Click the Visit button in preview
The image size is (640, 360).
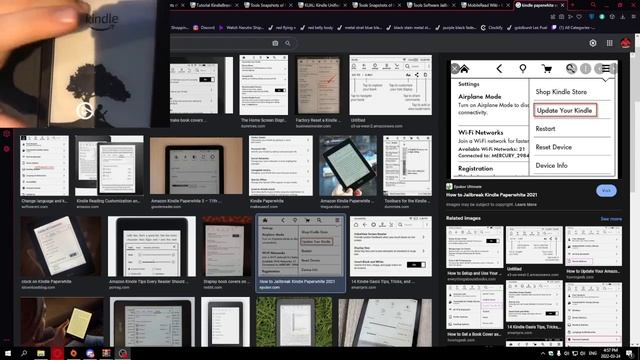pos(606,191)
